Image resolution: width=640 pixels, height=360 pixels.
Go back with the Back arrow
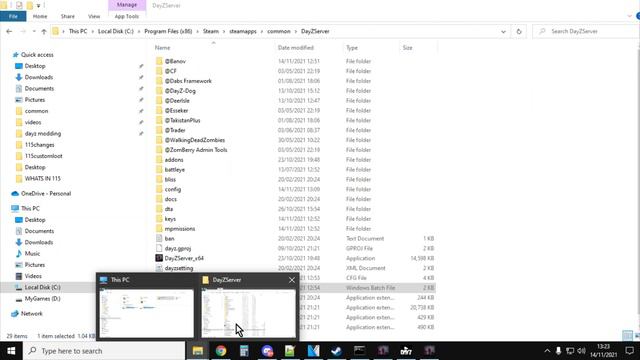coord(9,31)
